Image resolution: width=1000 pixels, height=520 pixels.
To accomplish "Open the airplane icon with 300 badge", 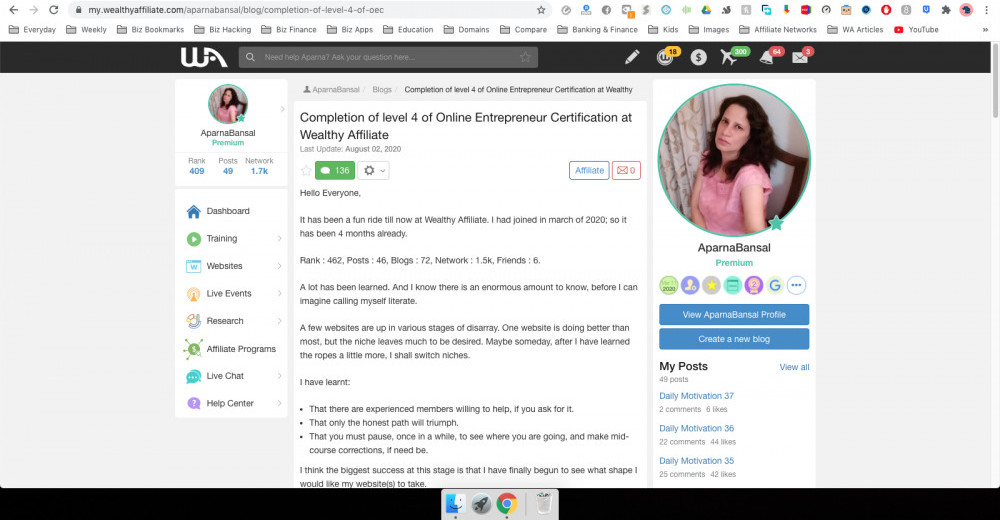I will pos(730,57).
